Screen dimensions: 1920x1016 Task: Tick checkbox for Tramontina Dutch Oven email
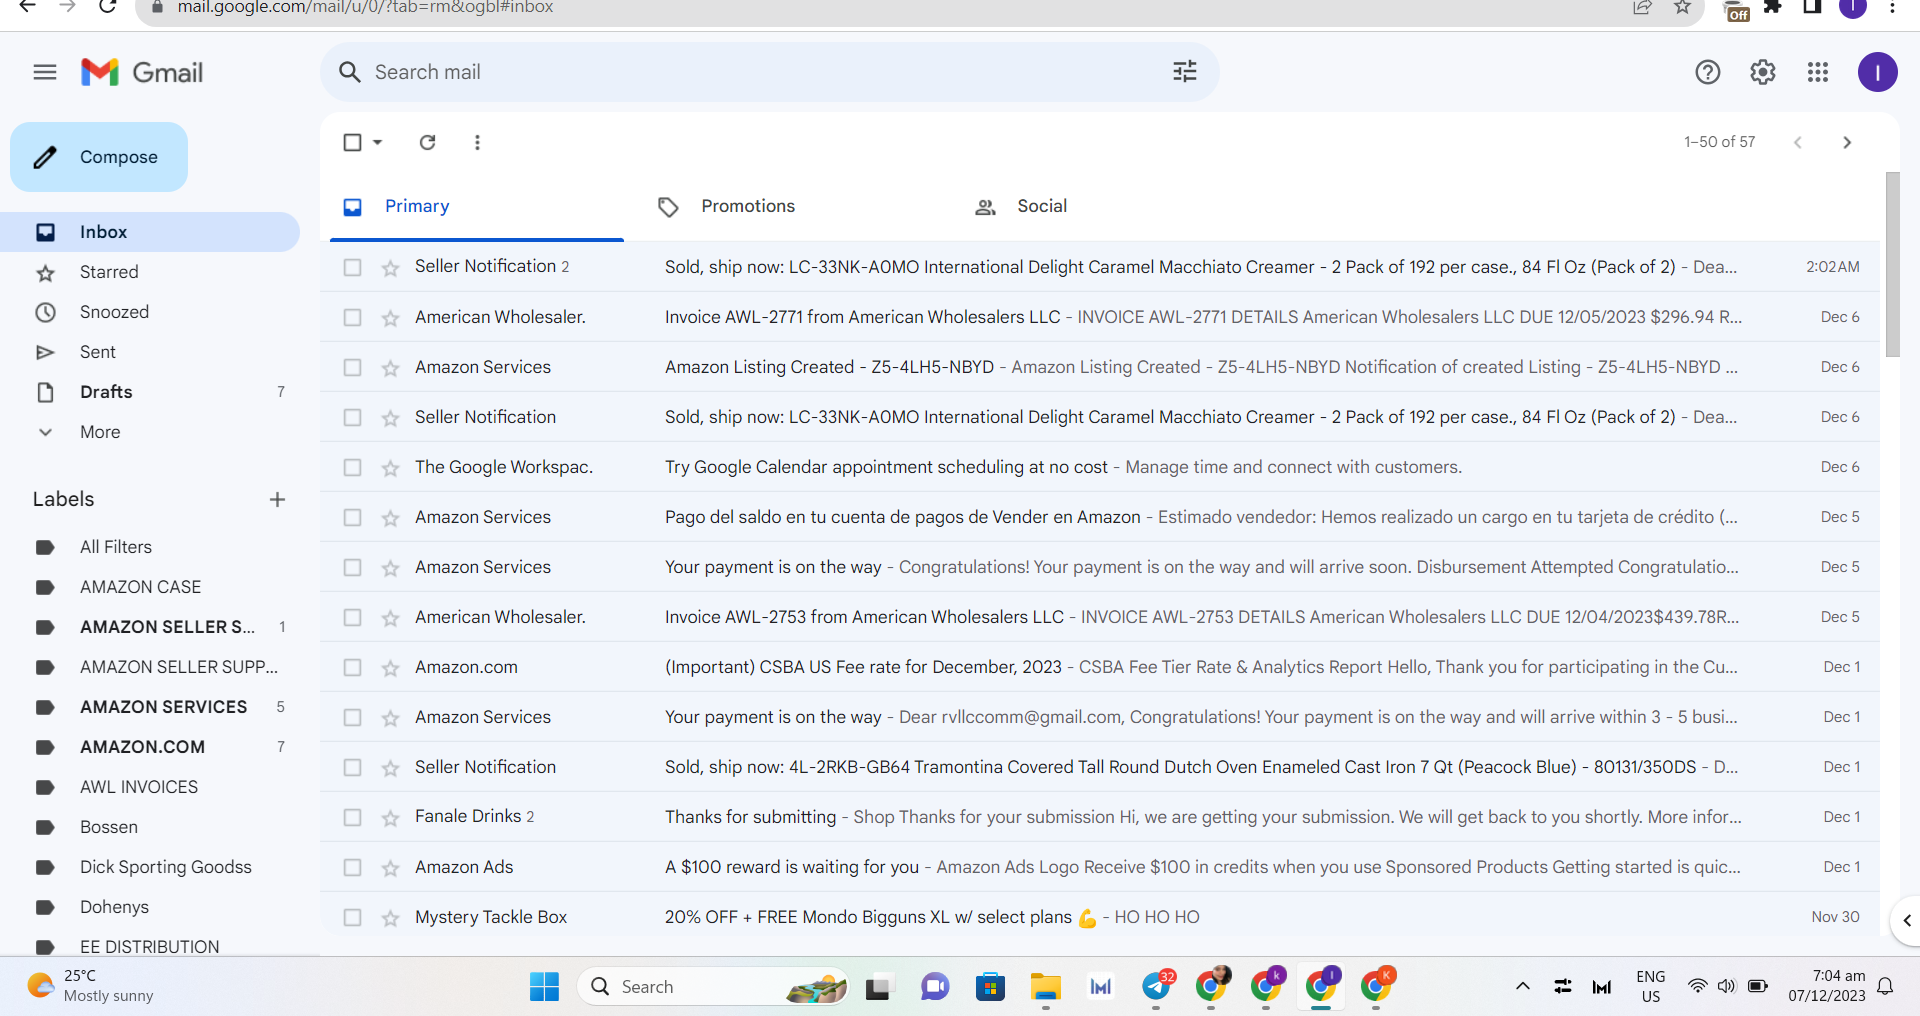(x=352, y=767)
